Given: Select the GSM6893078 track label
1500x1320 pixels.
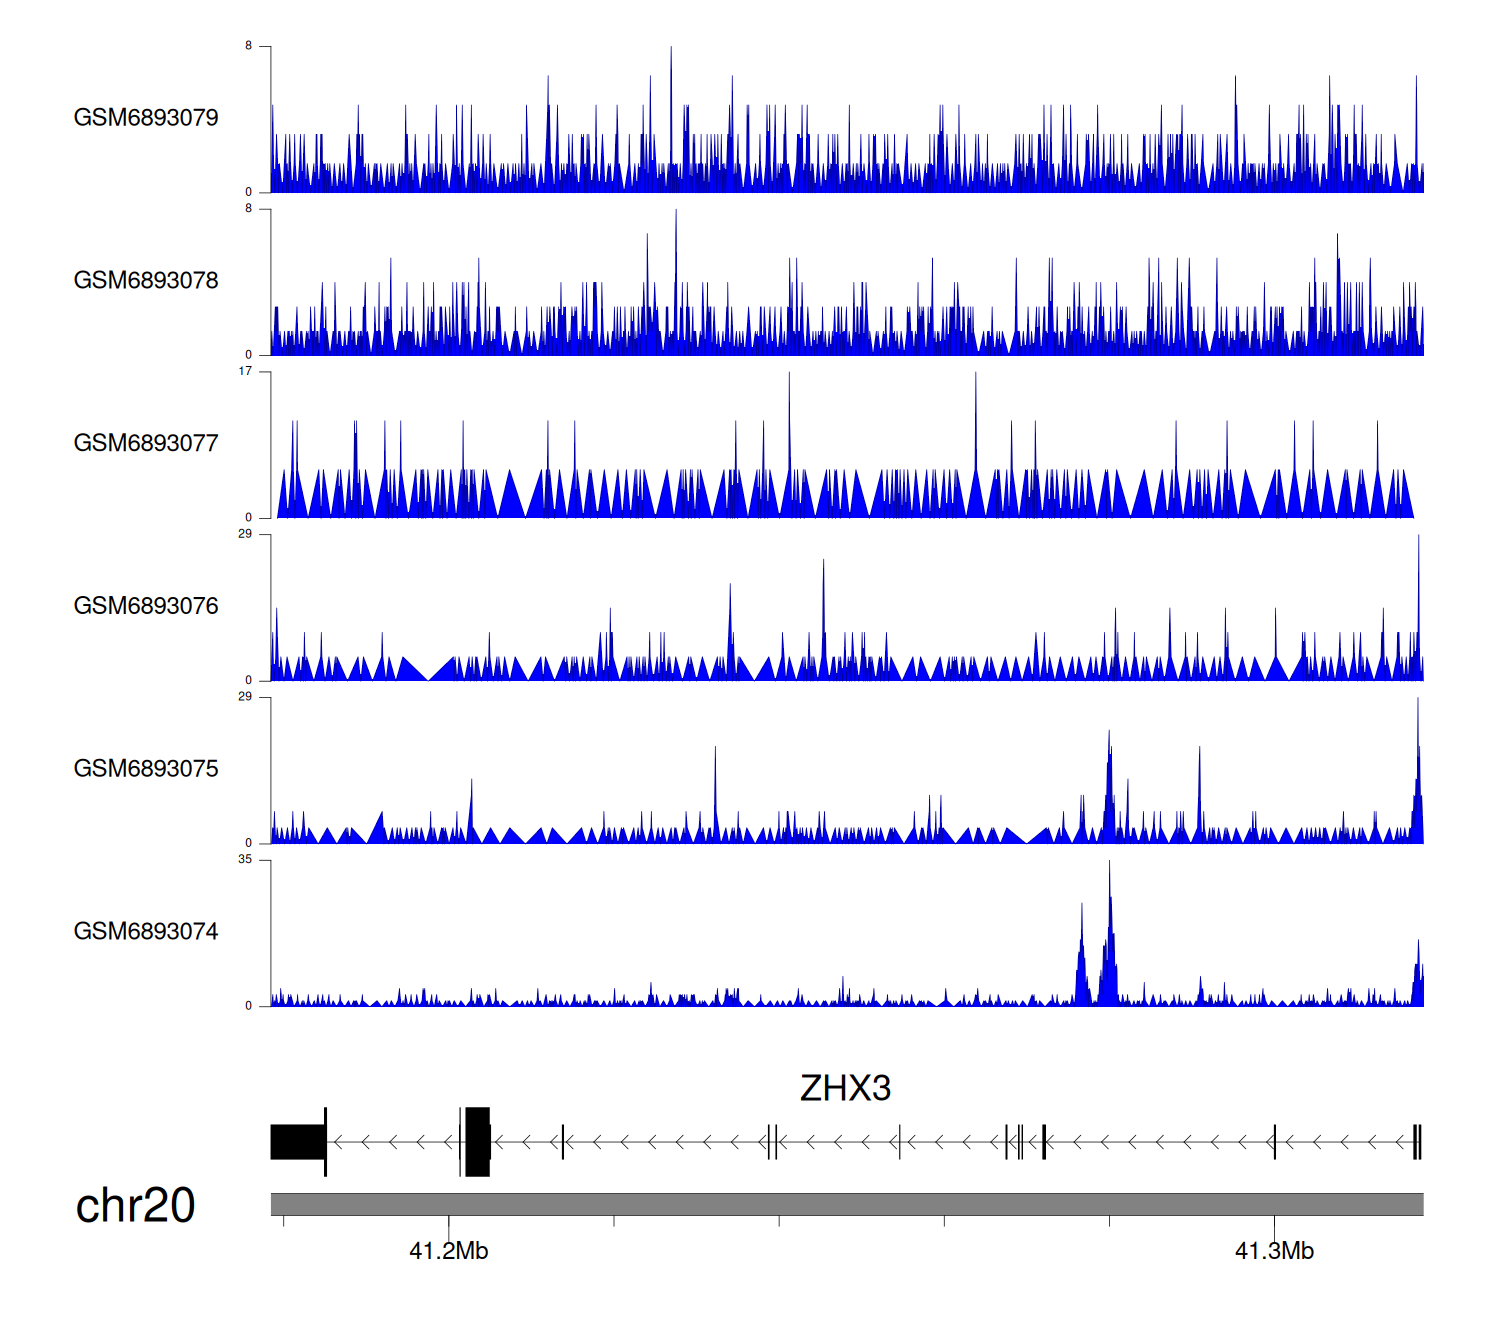Looking at the screenshot, I should (x=146, y=281).
